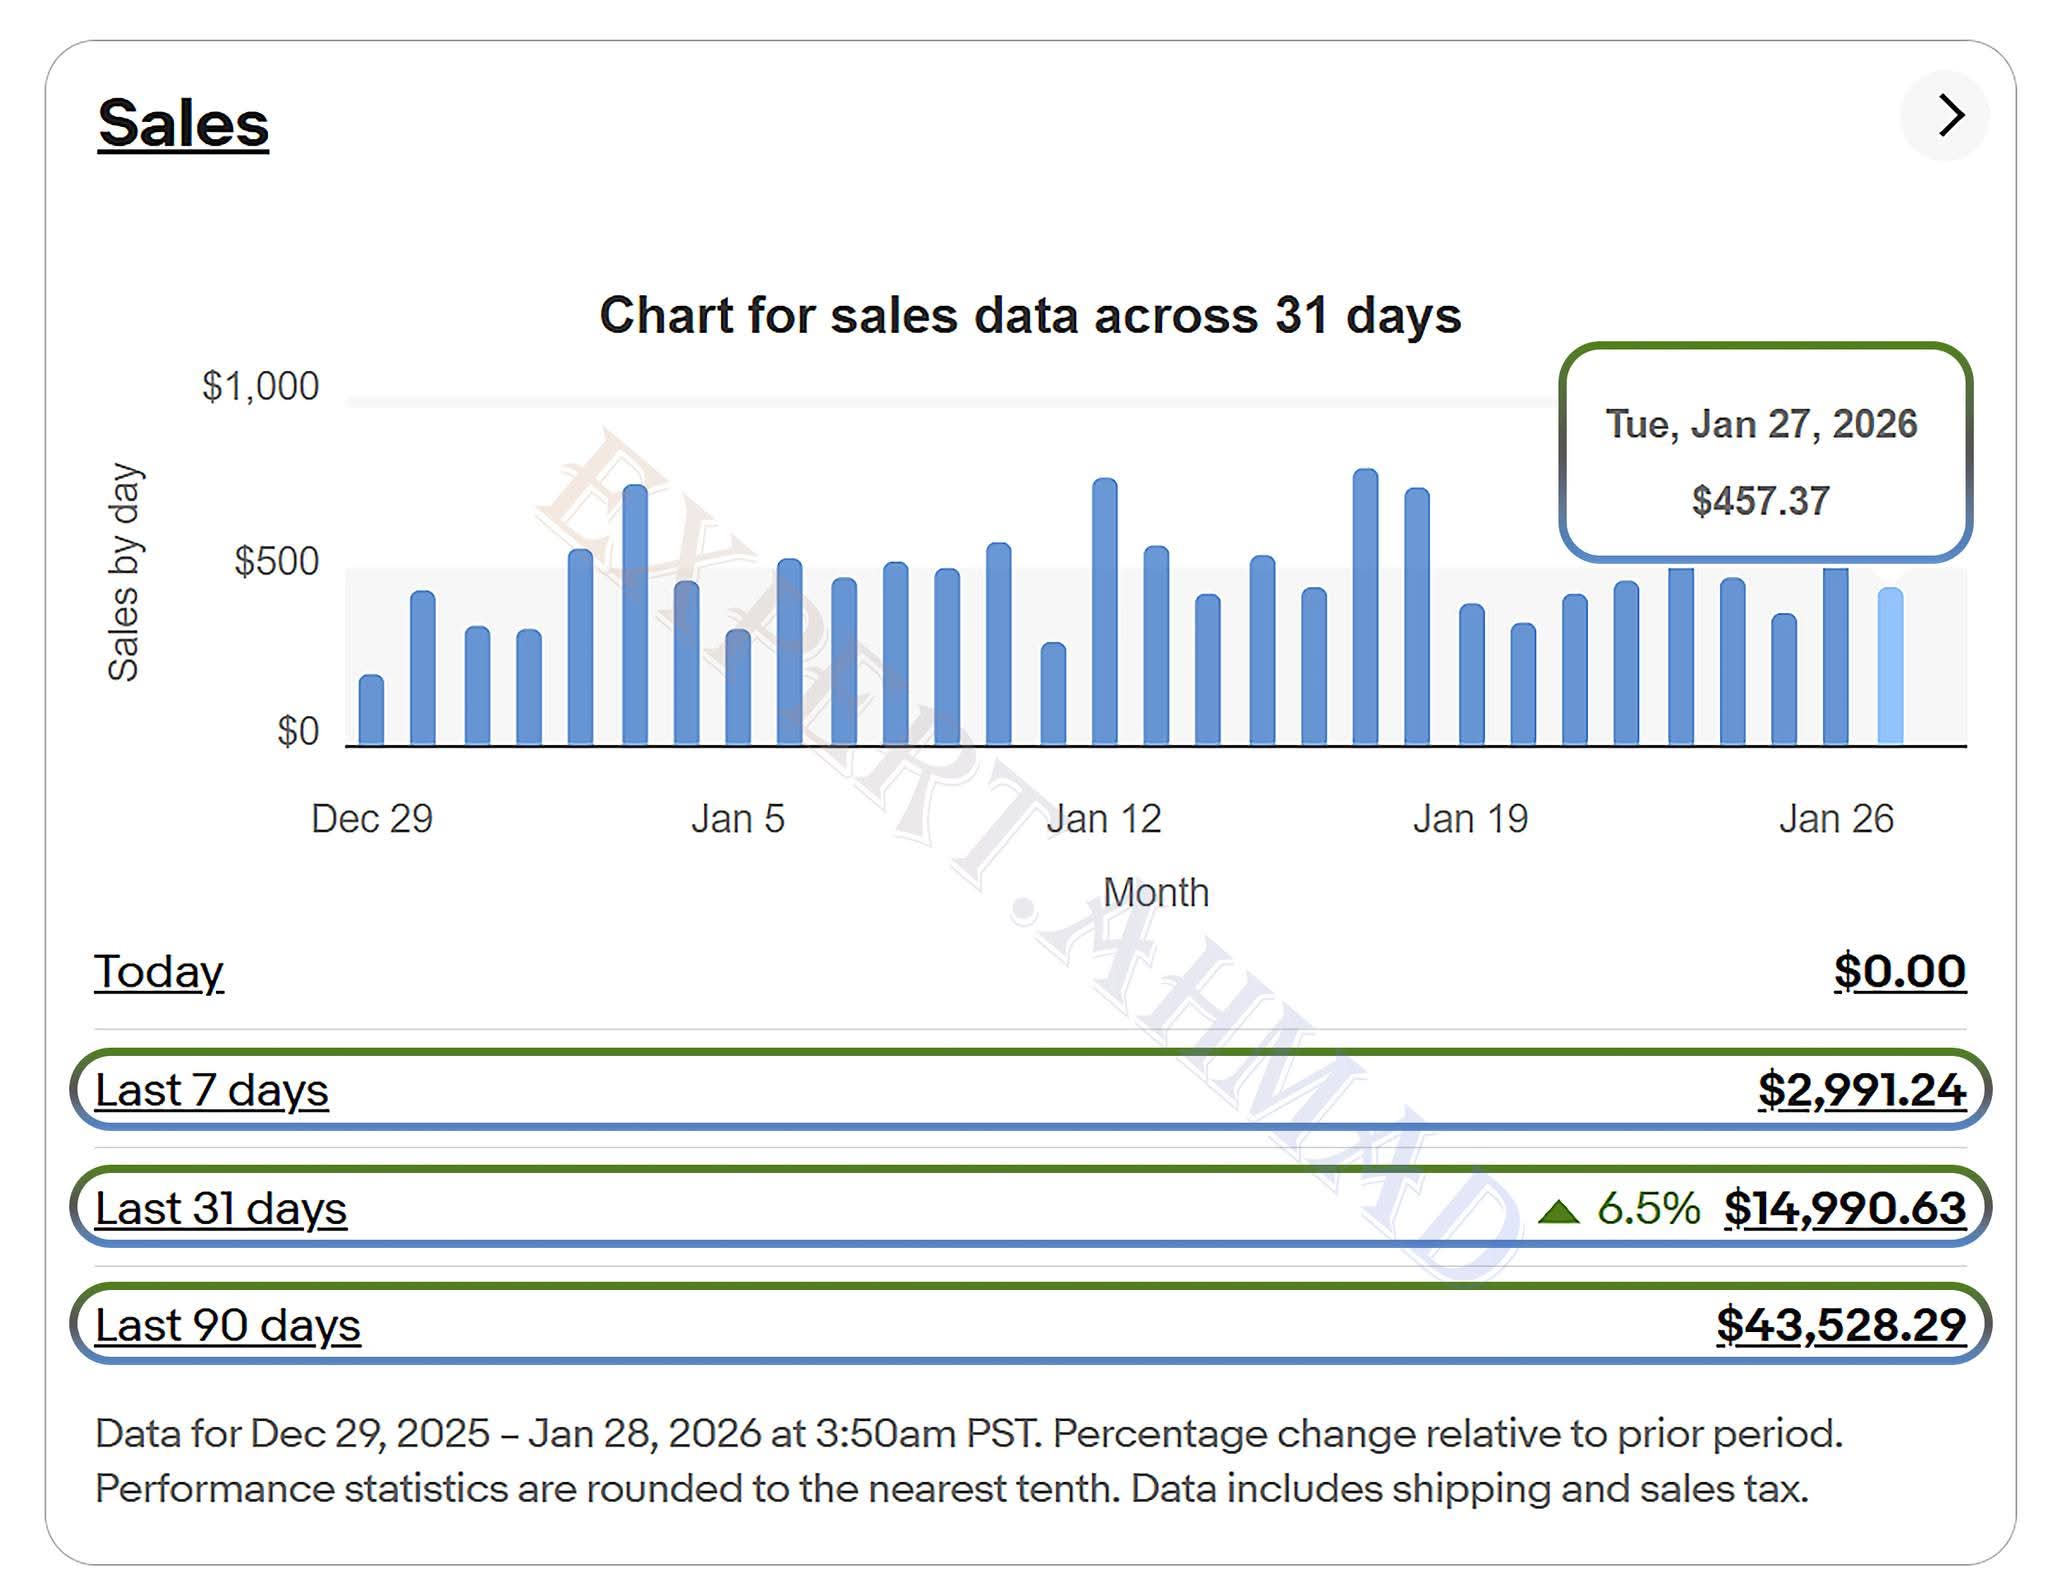Click the first bar for Dec 29
The height and width of the screenshot is (1595, 2048).
371,710
